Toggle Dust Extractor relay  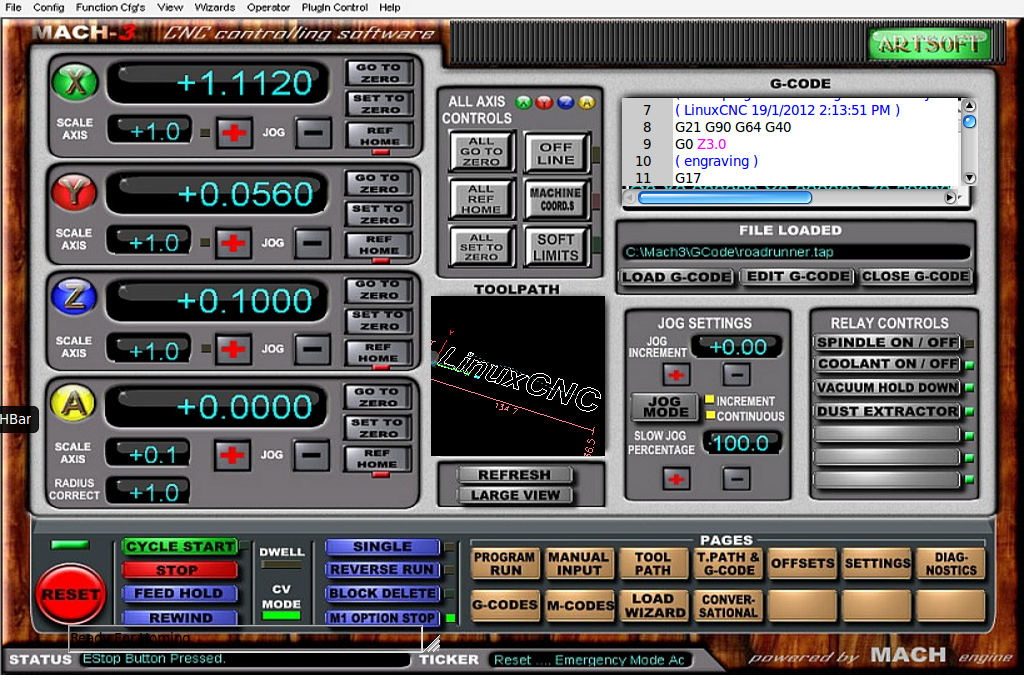888,411
